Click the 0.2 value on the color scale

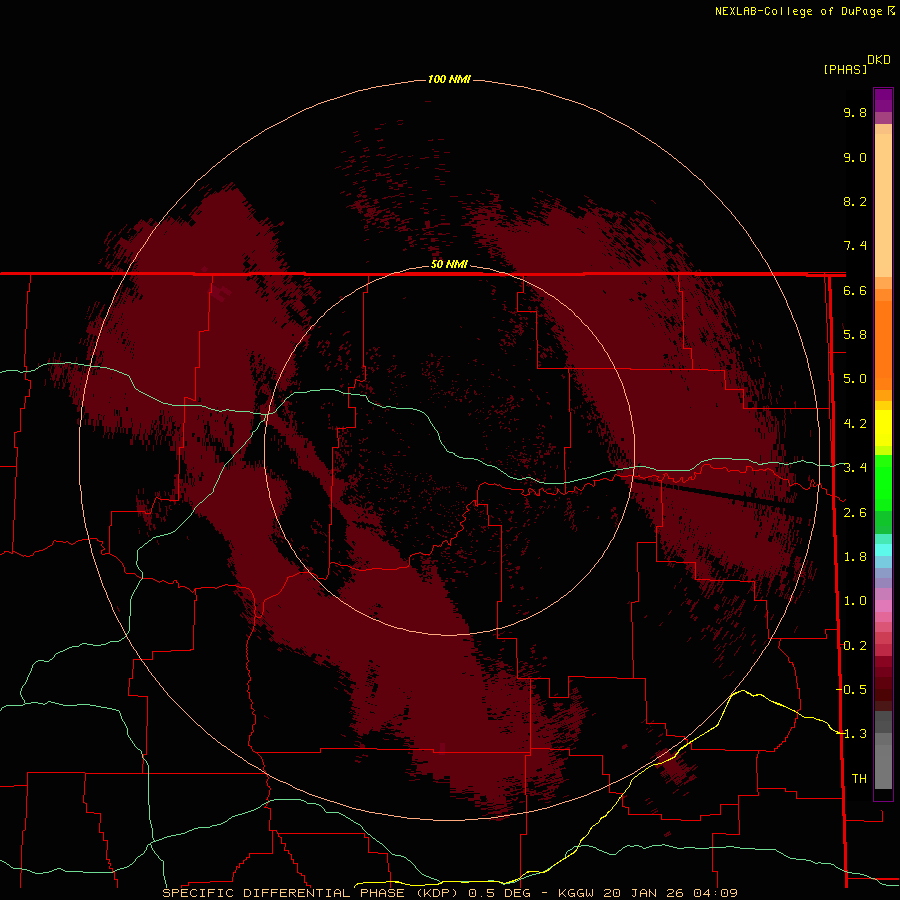(855, 646)
